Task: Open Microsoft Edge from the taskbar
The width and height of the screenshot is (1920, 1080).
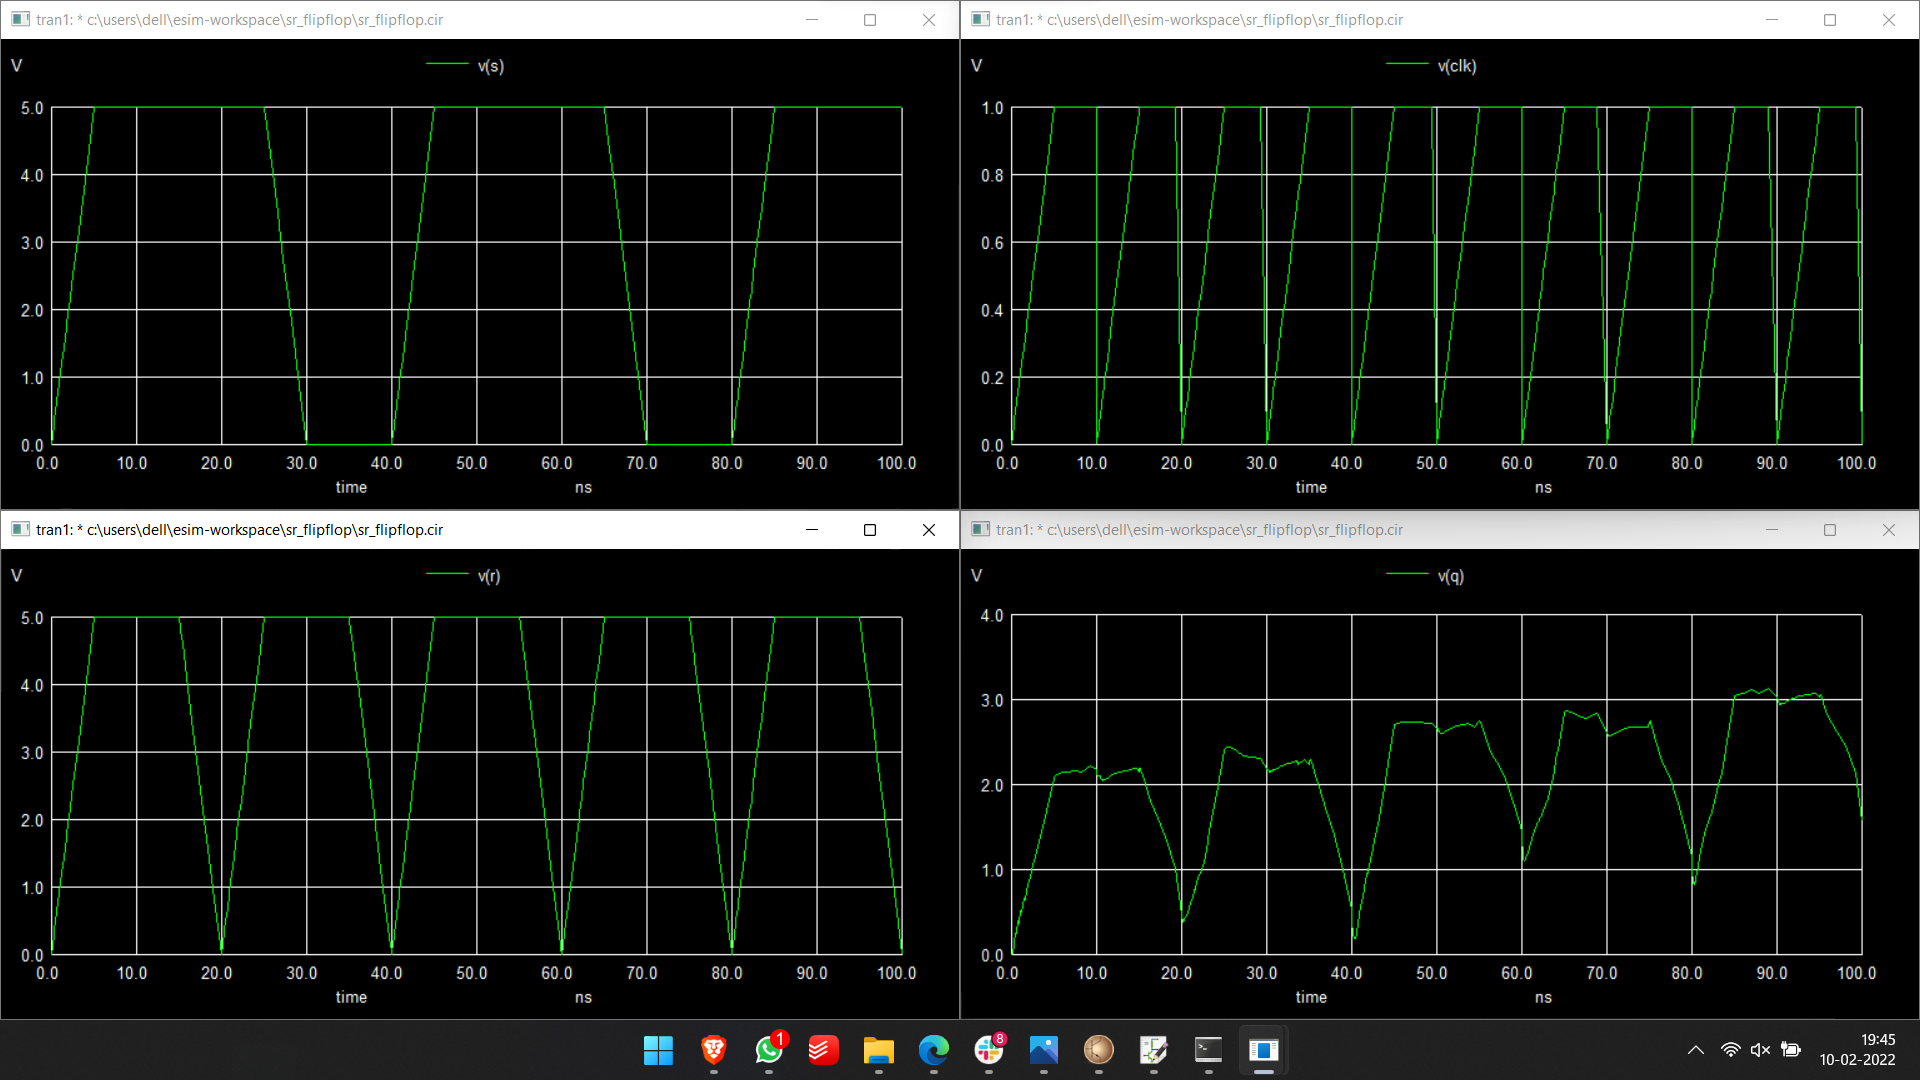Action: coord(933,1052)
